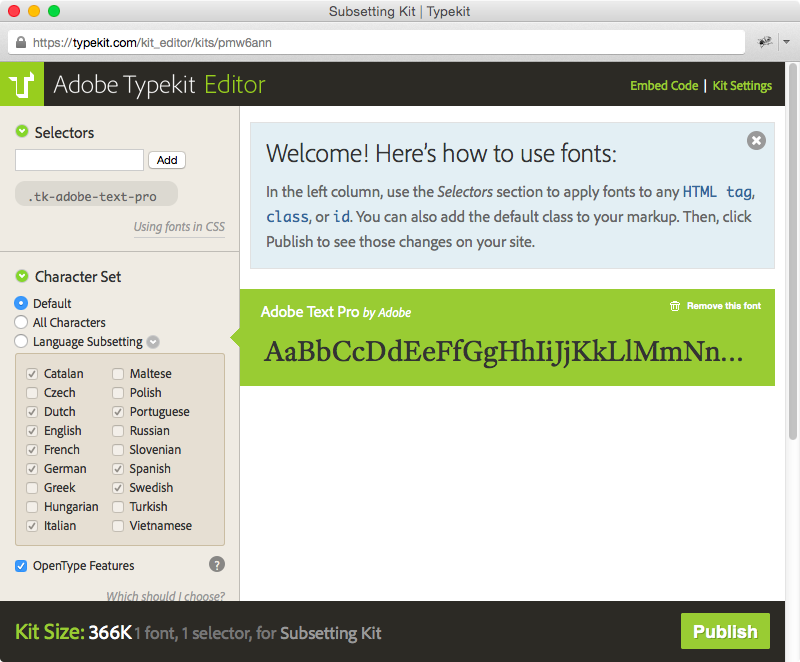This screenshot has height=662, width=800.
Task: Click the padlock icon in the address bar
Action: (21, 42)
